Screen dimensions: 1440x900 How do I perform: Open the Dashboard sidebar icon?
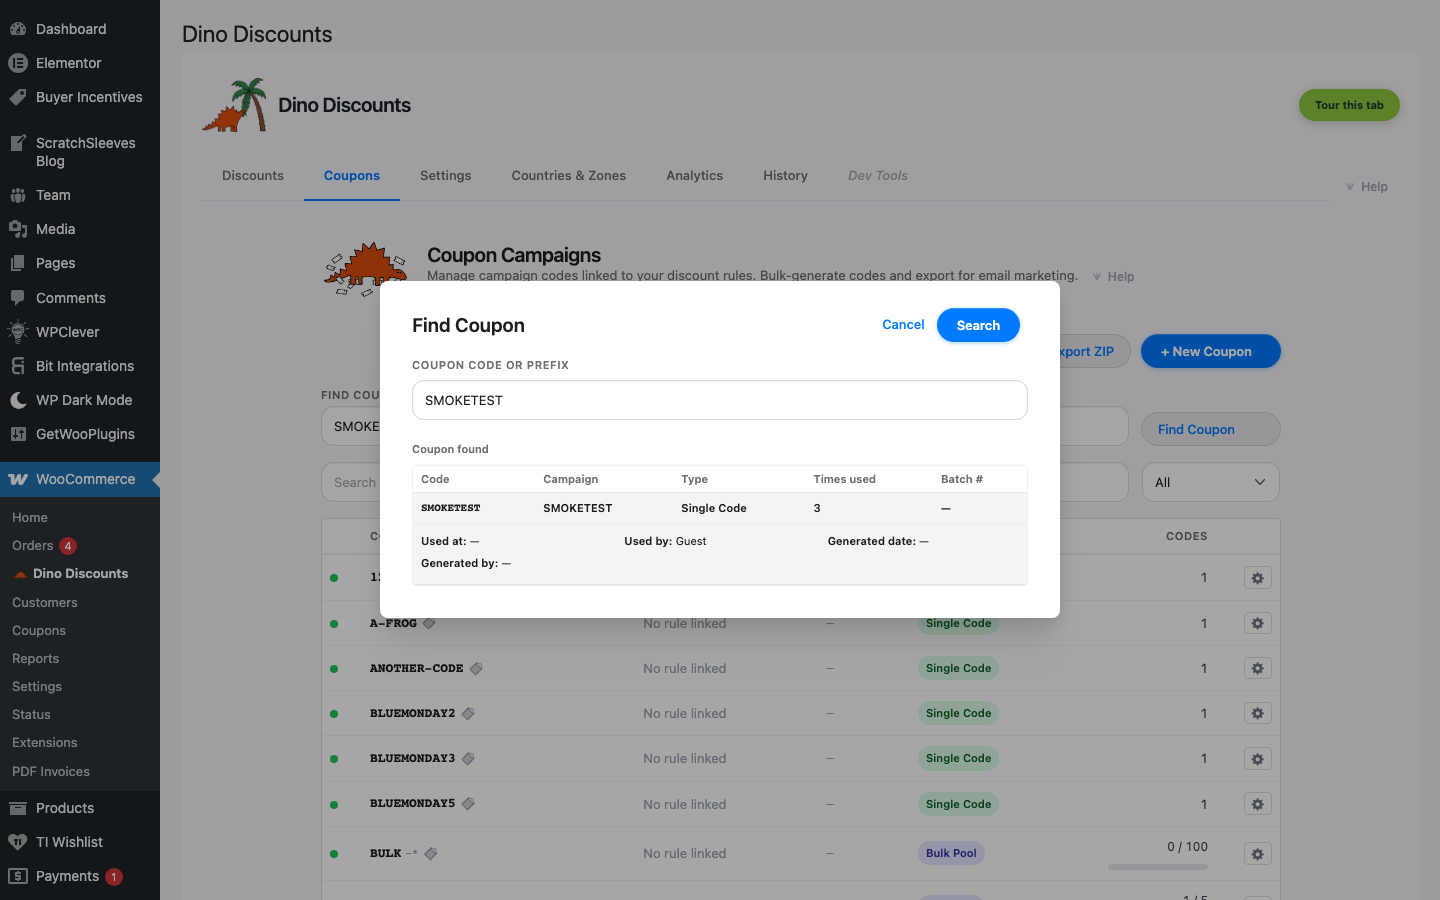[18, 29]
